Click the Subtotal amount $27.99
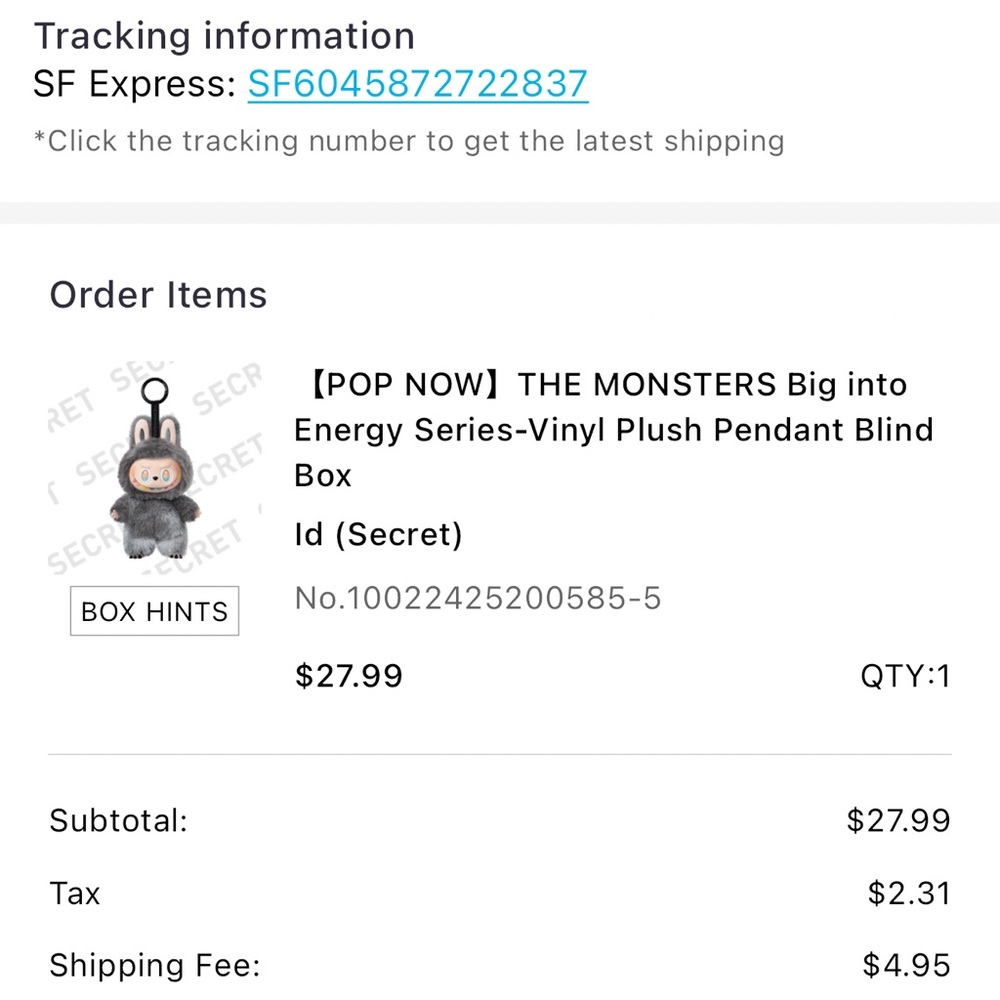Image resolution: width=1000 pixels, height=1000 pixels. point(898,821)
